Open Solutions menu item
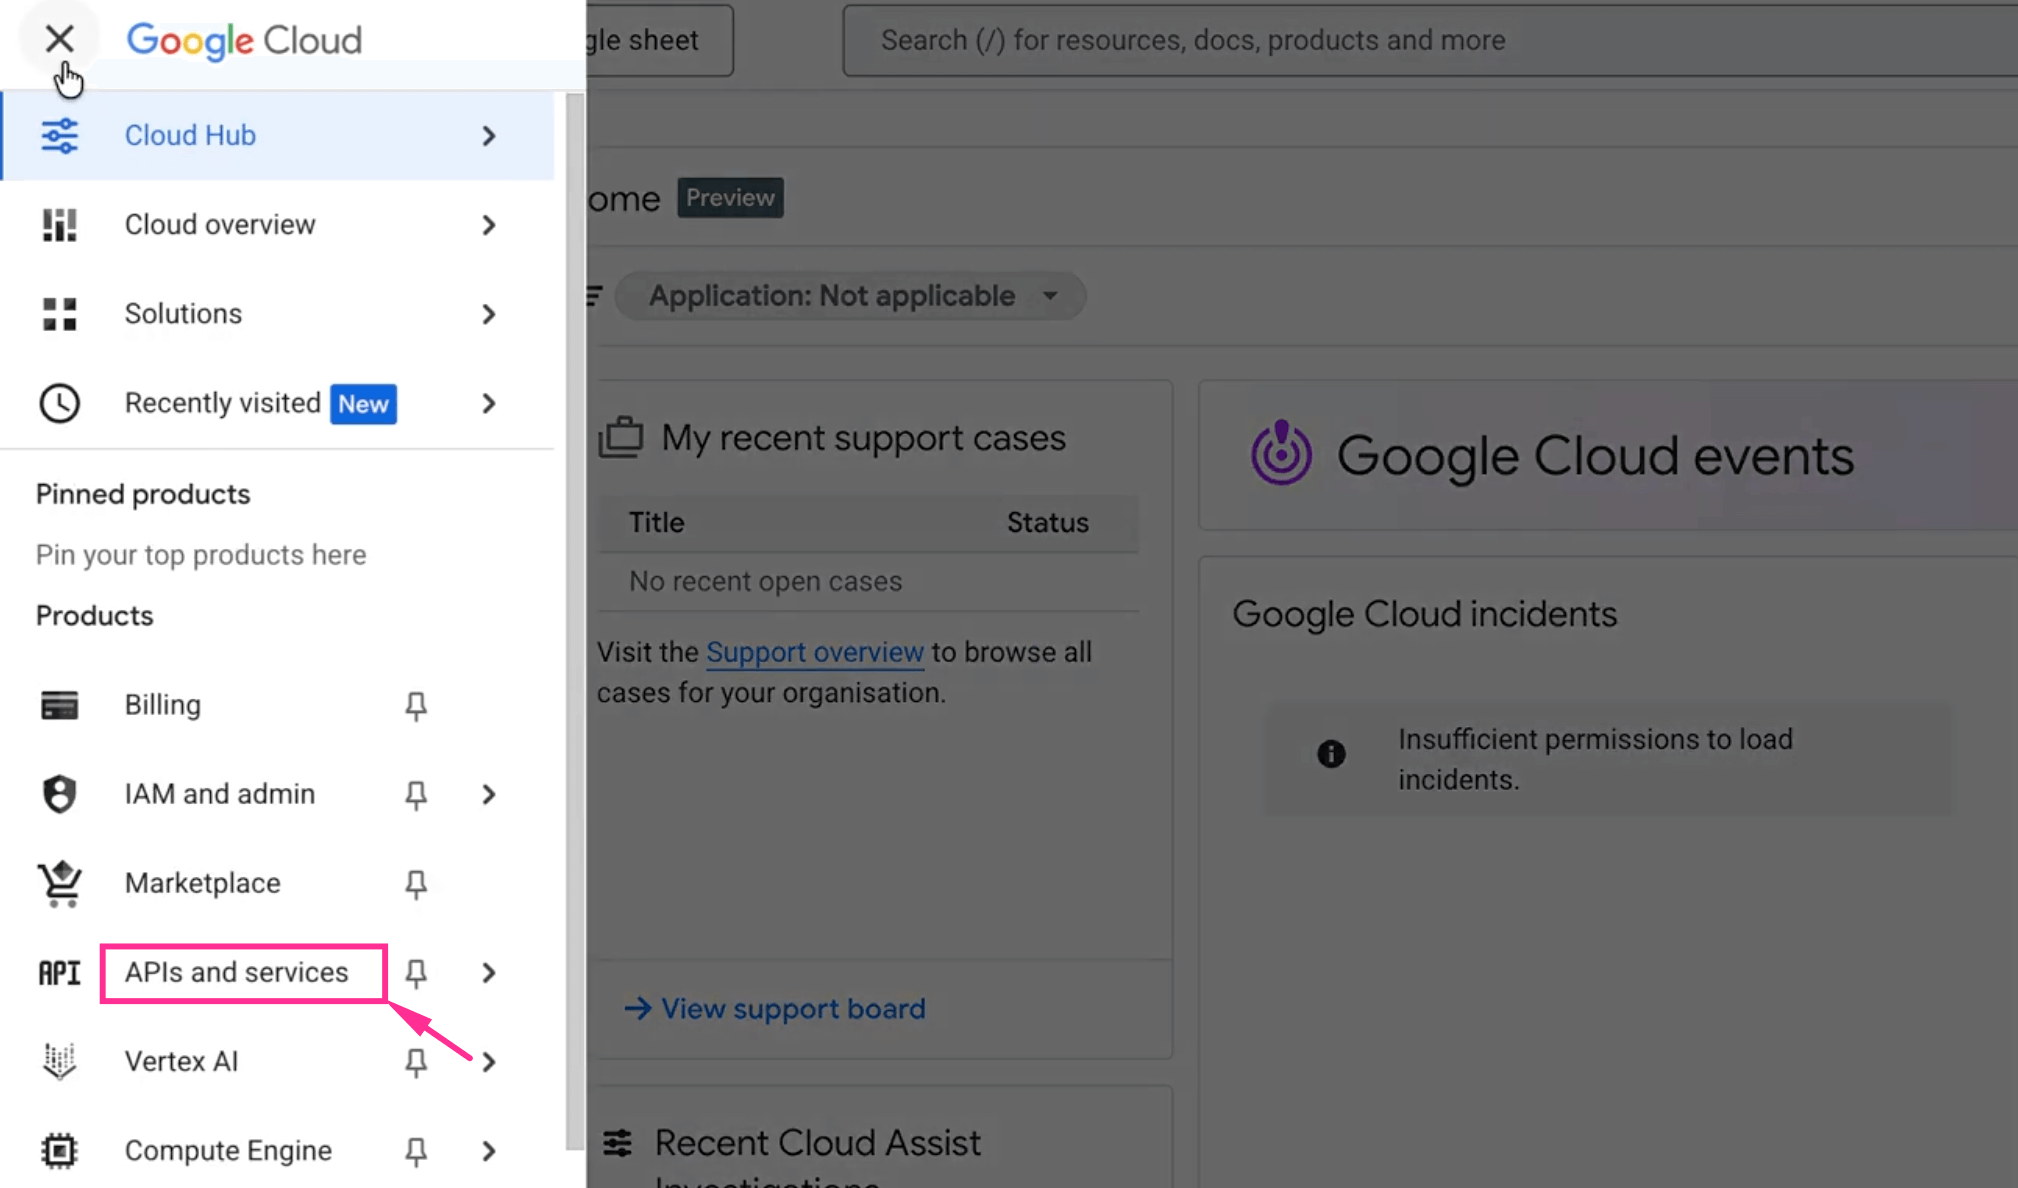Screen dimensions: 2018x1188 coord(278,314)
